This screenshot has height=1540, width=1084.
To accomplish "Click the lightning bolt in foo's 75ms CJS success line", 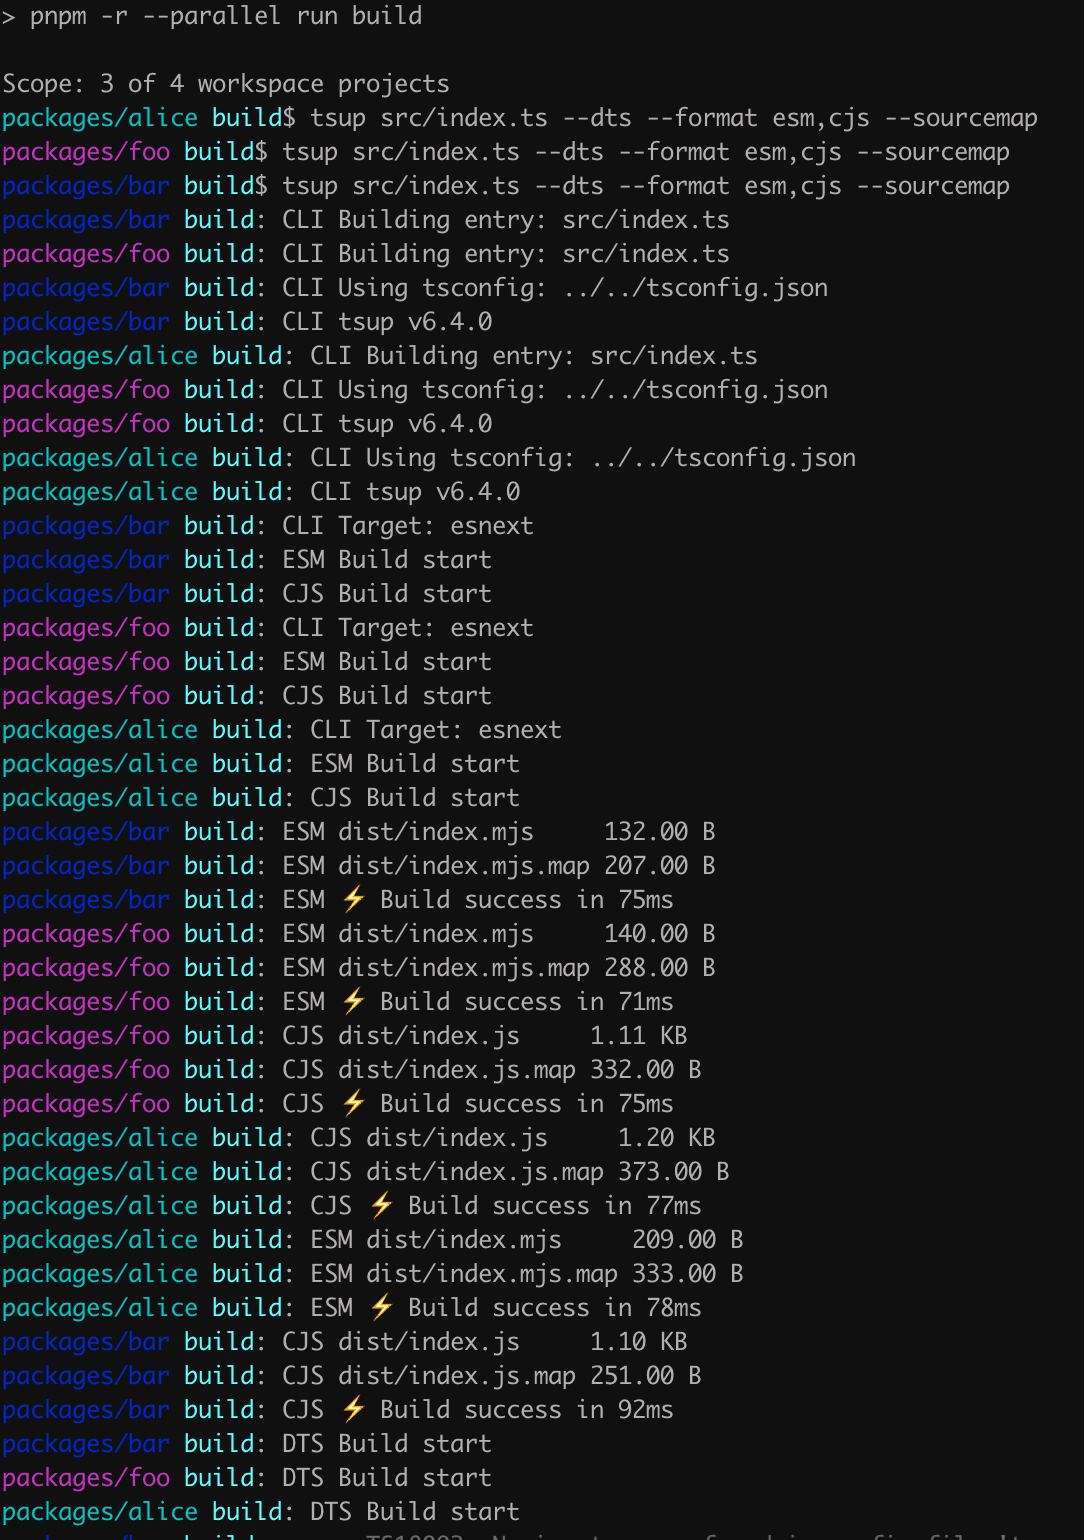I will point(353,1104).
